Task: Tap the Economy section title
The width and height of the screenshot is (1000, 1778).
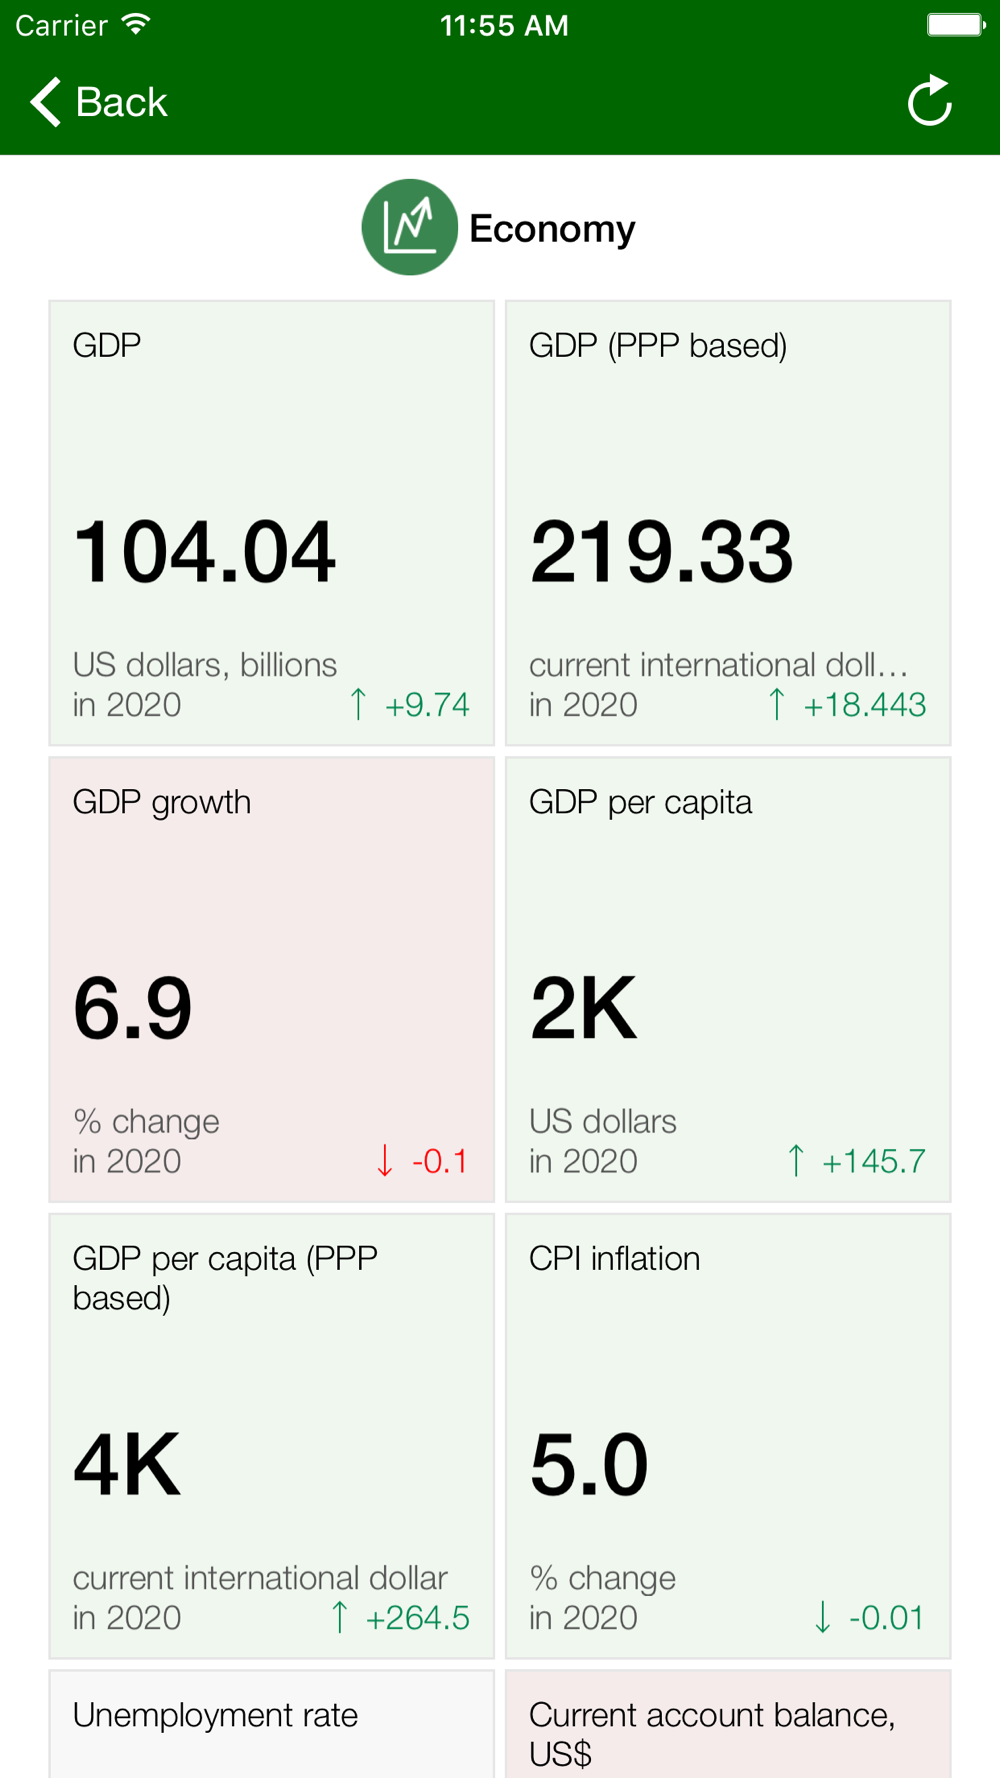Action: point(552,229)
